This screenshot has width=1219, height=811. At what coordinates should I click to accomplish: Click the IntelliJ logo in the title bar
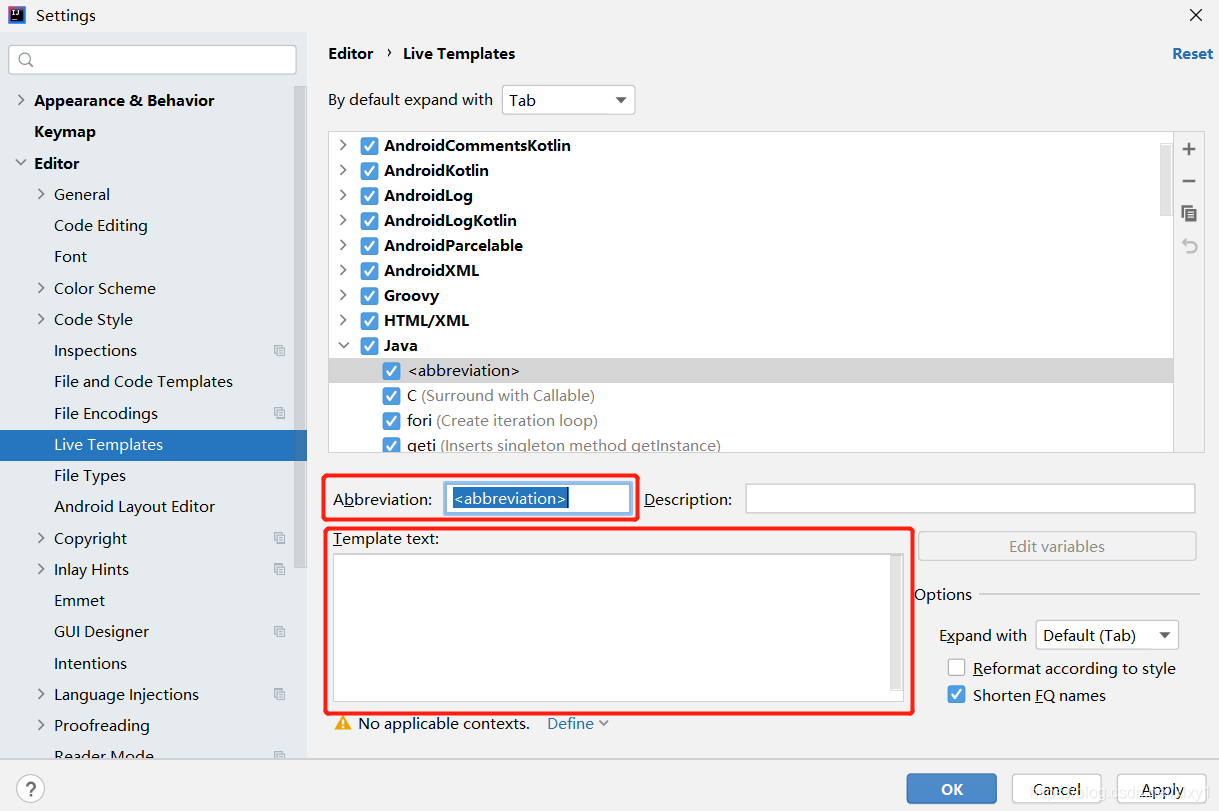17,15
